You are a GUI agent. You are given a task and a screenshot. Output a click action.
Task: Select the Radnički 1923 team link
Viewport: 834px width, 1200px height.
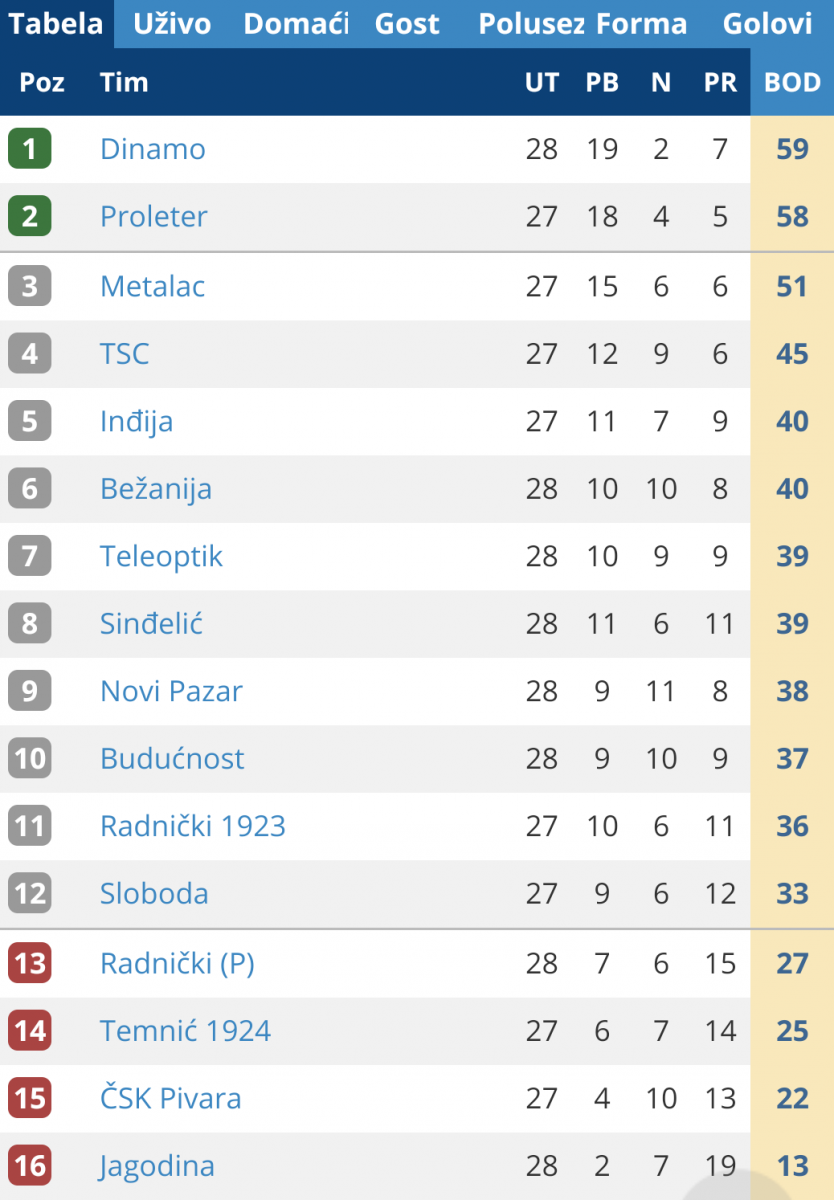[x=193, y=826]
